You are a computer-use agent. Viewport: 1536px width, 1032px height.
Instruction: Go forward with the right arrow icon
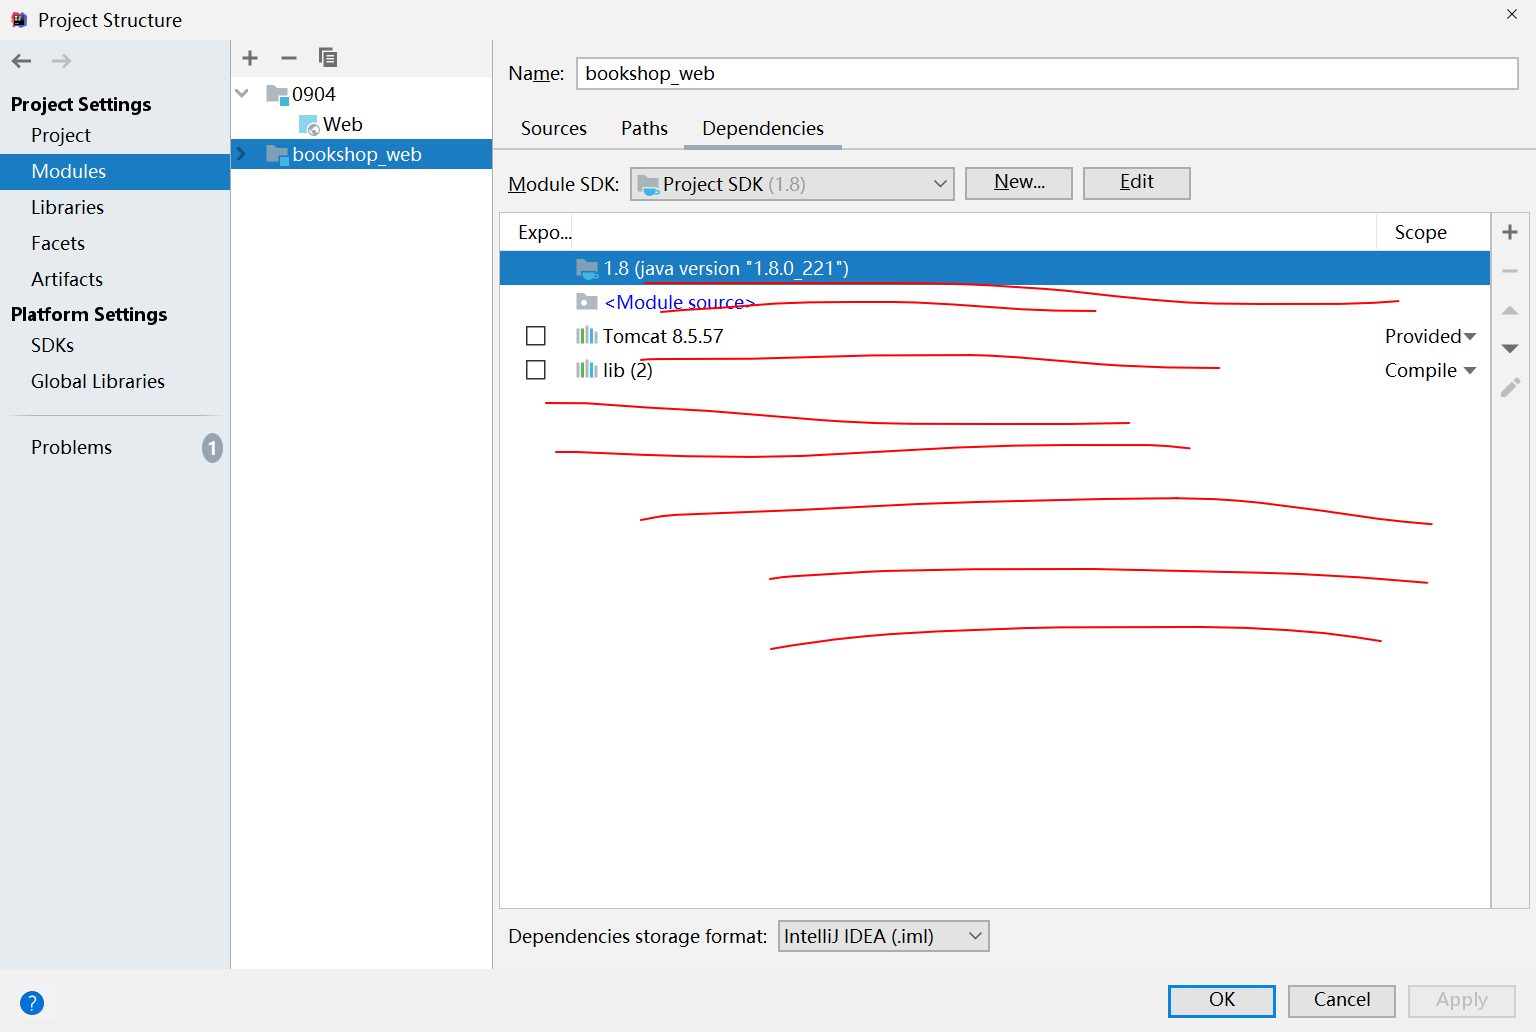(x=61, y=61)
